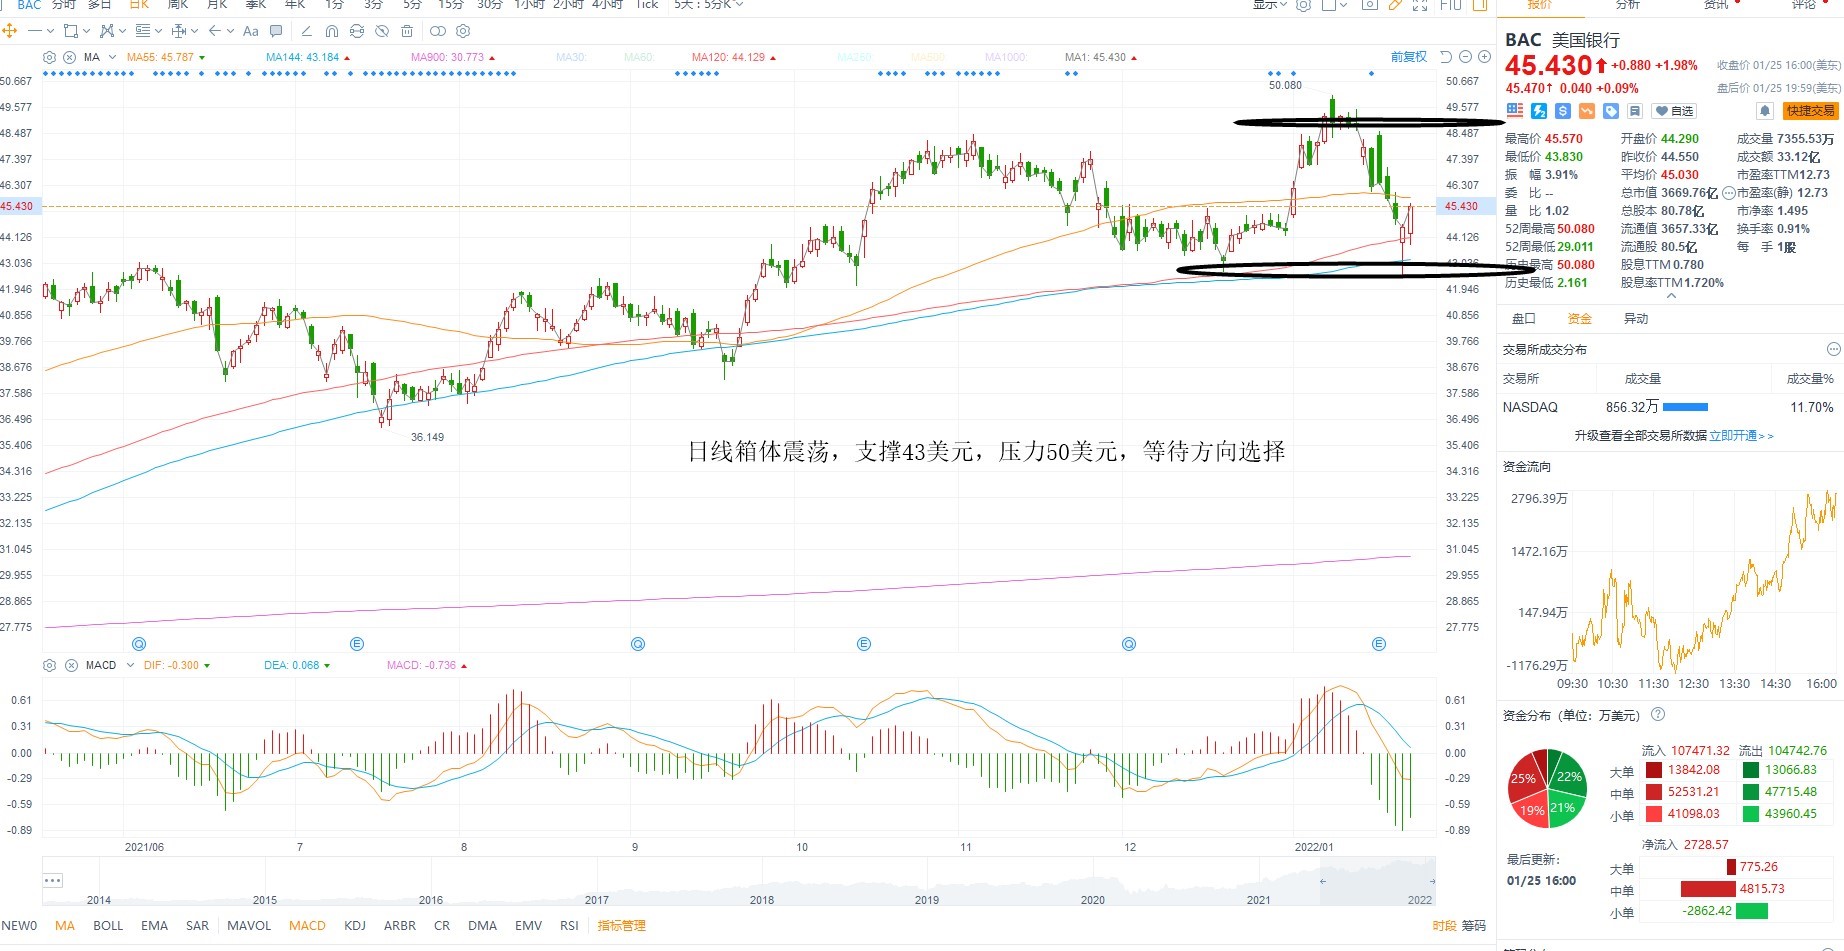Open the 盘口 order book tab
Screen dimensions: 1844x951
coord(1524,319)
